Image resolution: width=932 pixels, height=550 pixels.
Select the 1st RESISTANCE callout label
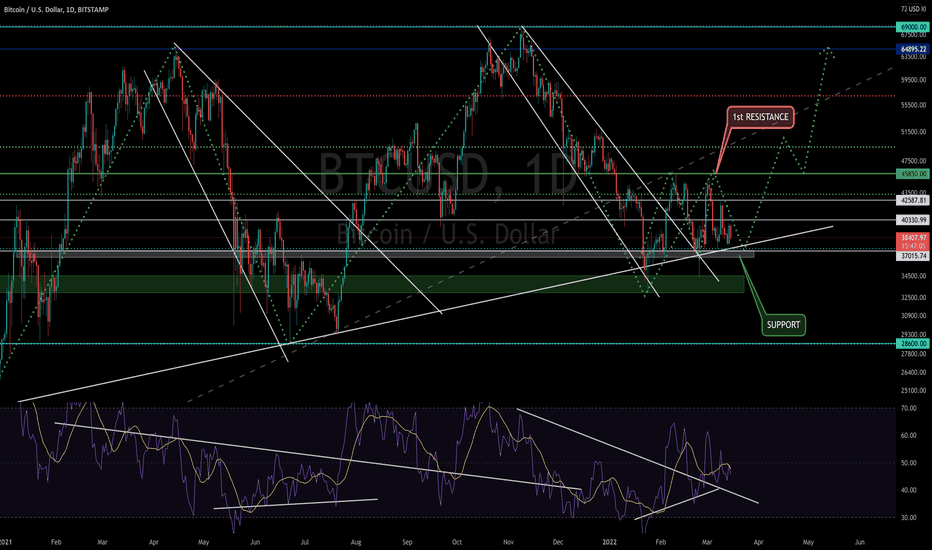pyautogui.click(x=760, y=117)
